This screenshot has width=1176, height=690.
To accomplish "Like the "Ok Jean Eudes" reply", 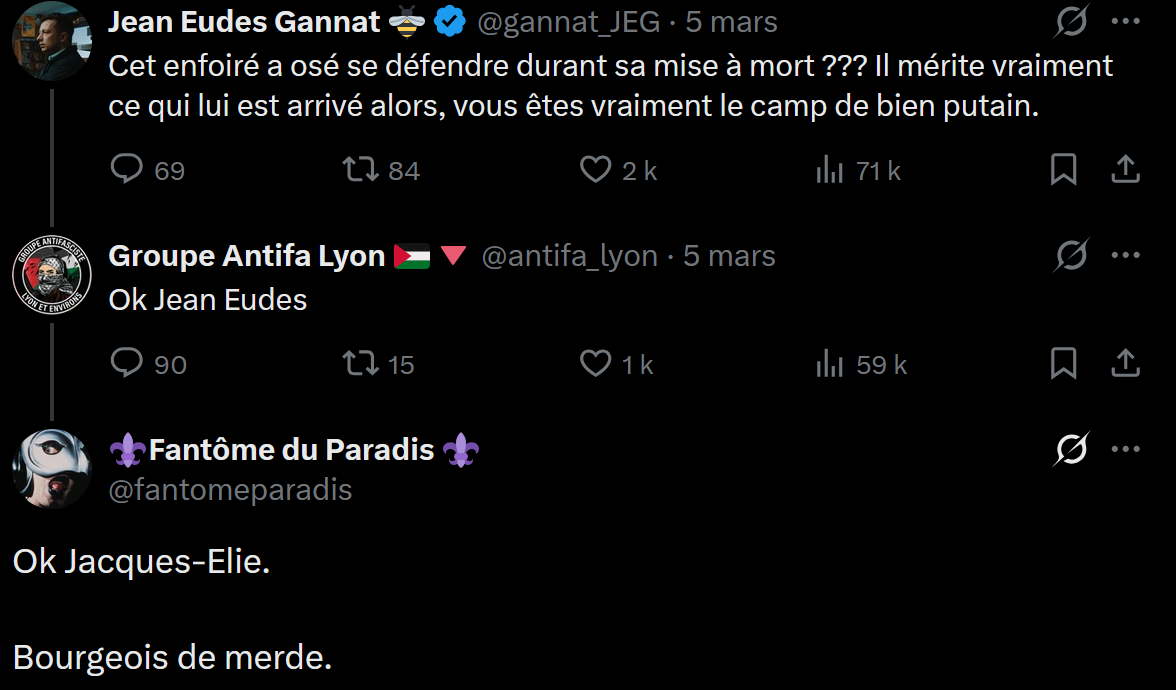I will coord(596,364).
